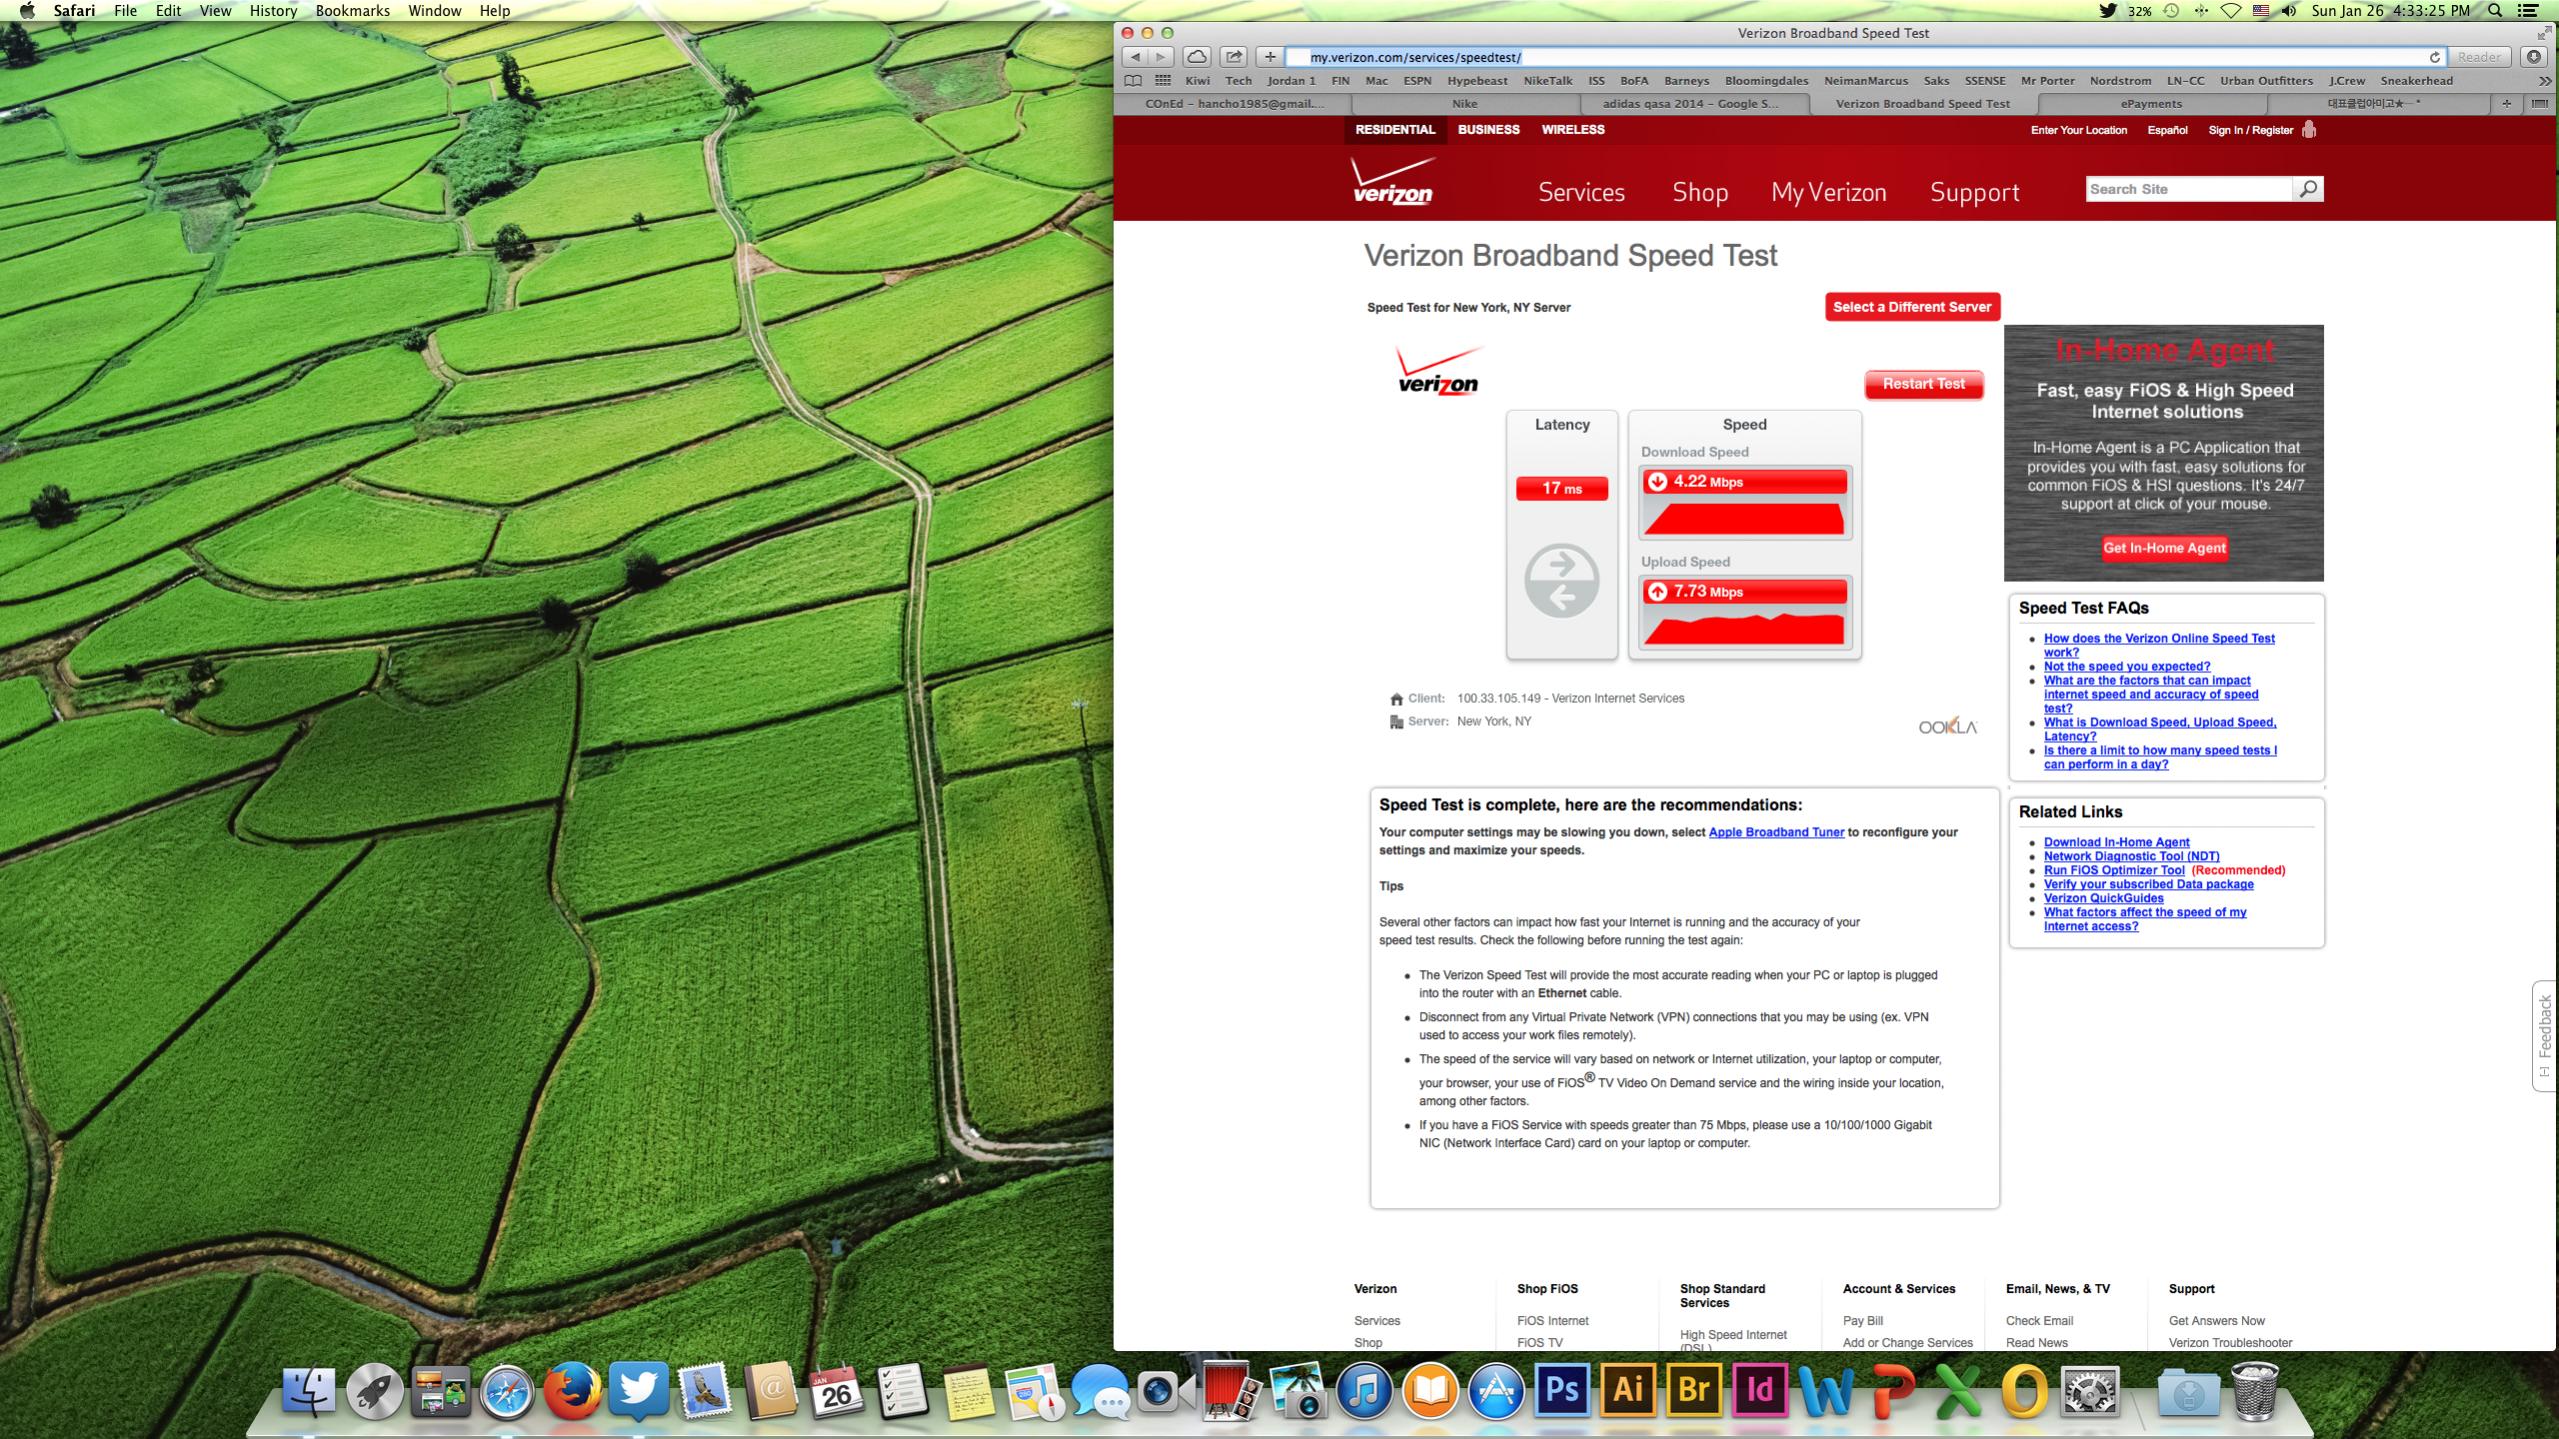Expand the bookmarks bar overflow chevron

tap(2544, 81)
